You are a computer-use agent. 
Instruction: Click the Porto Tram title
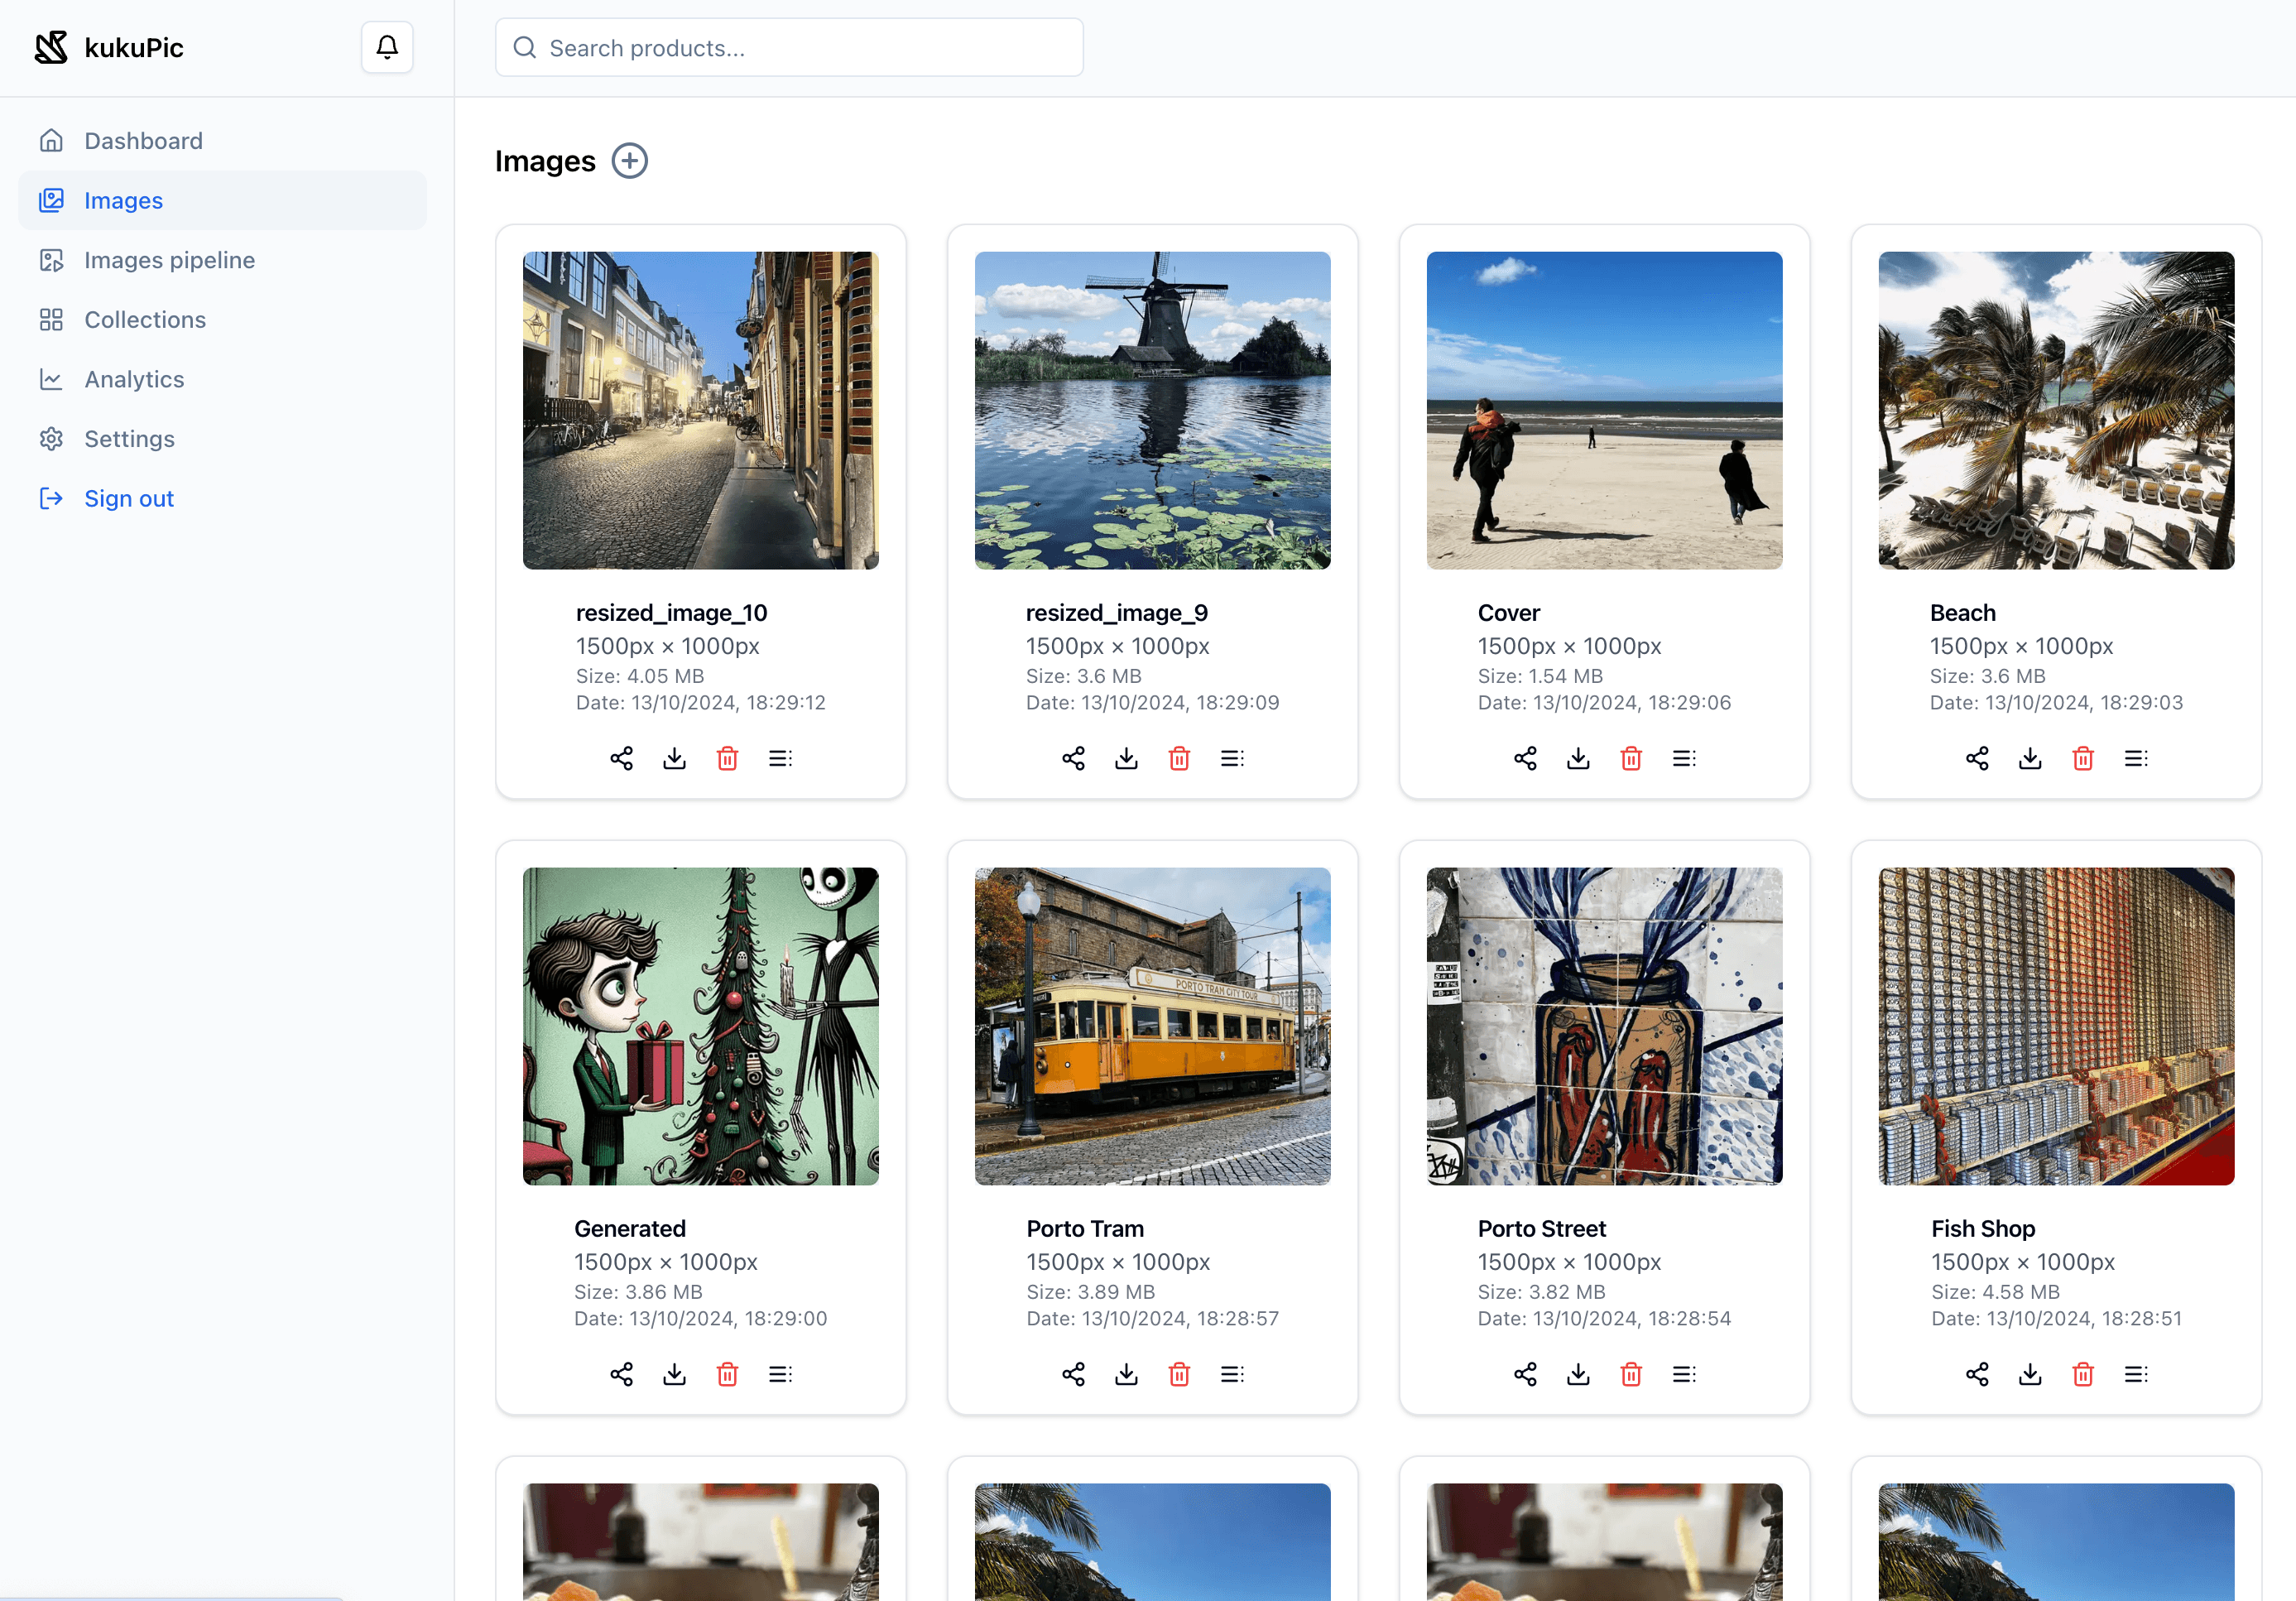tap(1085, 1229)
